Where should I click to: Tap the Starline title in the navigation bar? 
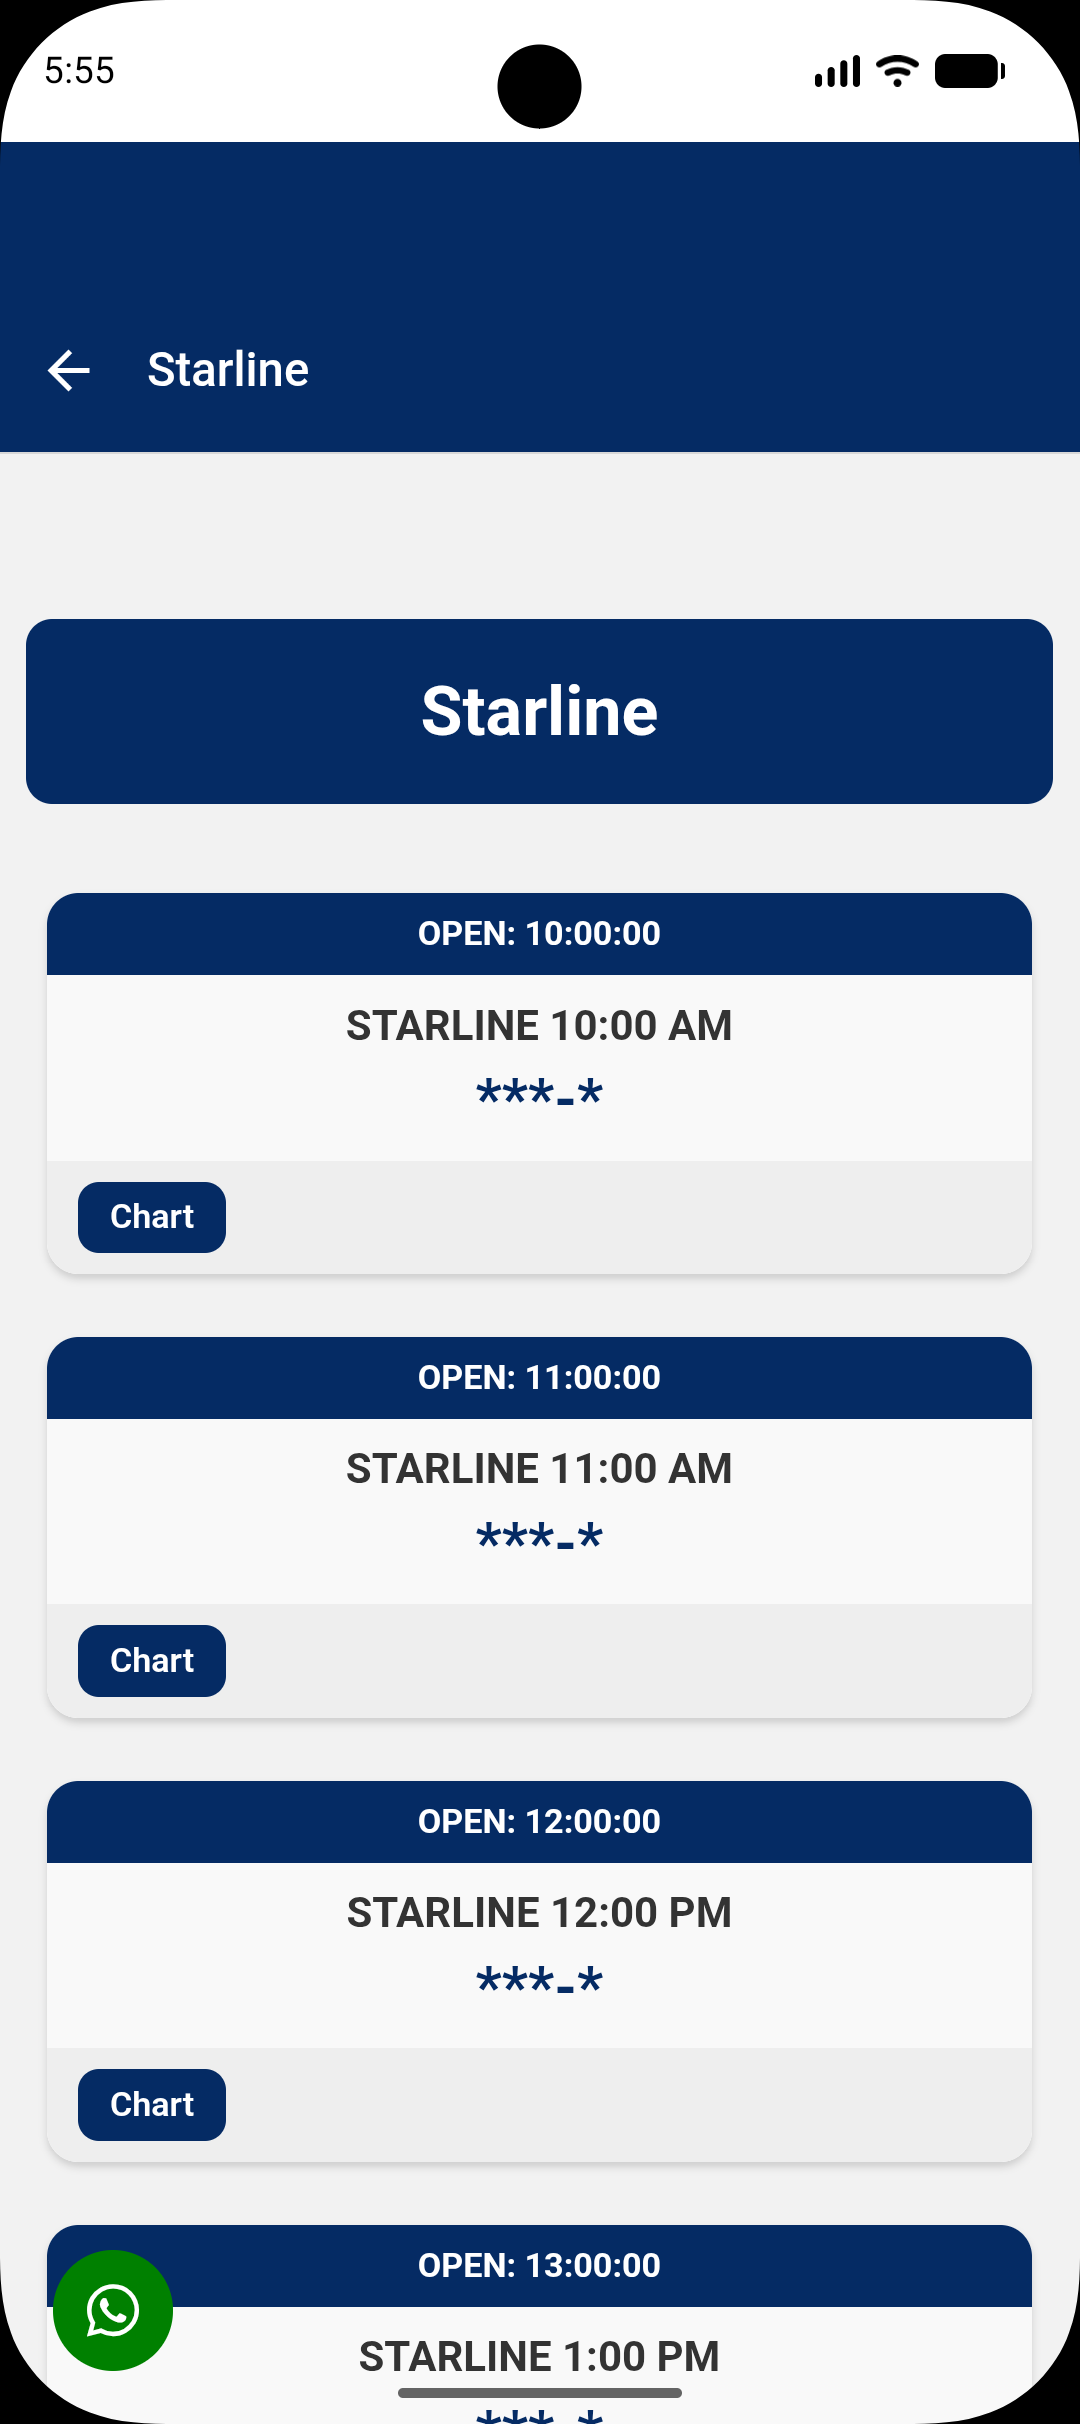[x=229, y=369]
